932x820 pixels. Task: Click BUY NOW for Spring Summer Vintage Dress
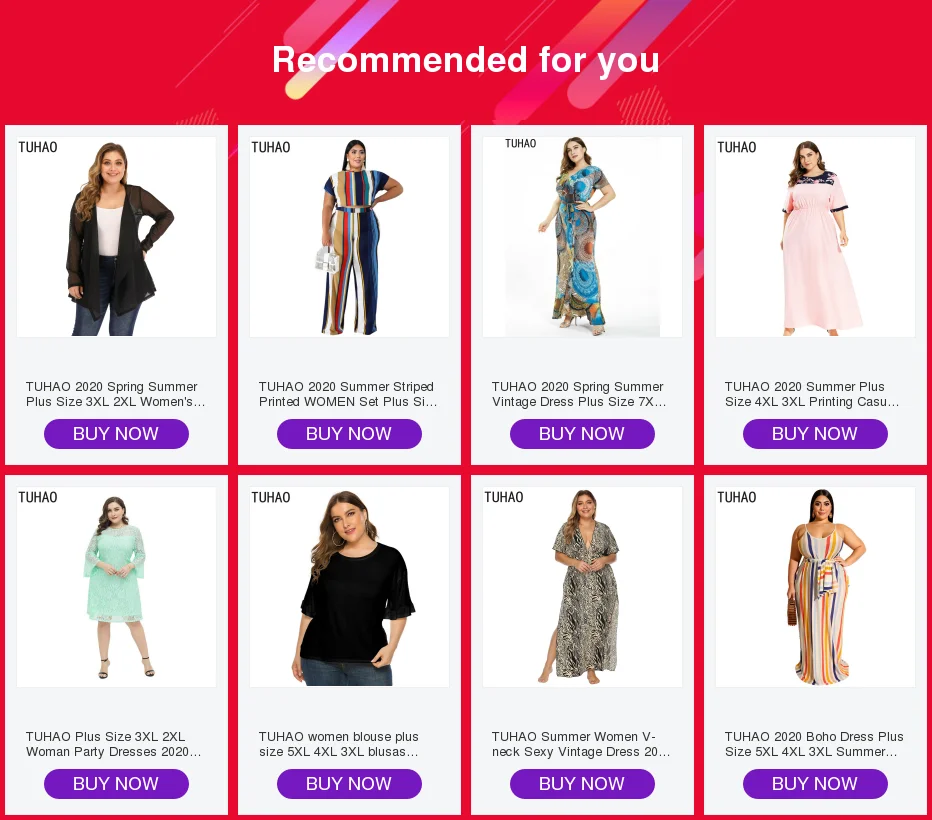[582, 434]
